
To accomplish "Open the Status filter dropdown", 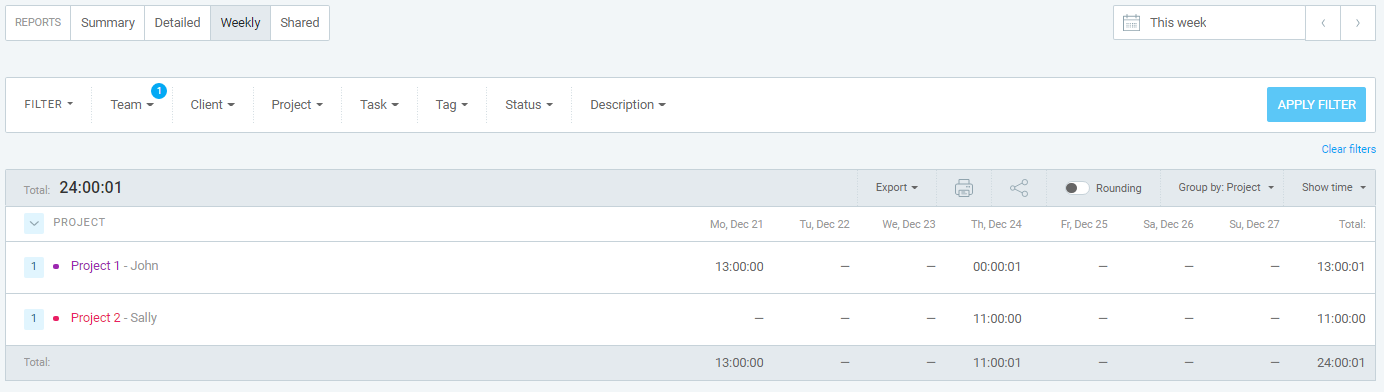I will click(x=529, y=105).
